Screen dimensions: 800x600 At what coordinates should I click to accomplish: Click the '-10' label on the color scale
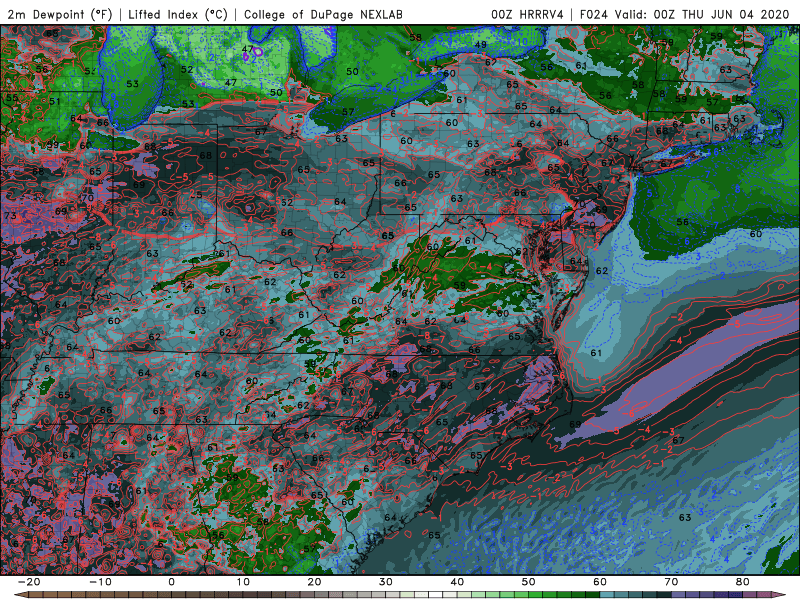[100, 582]
